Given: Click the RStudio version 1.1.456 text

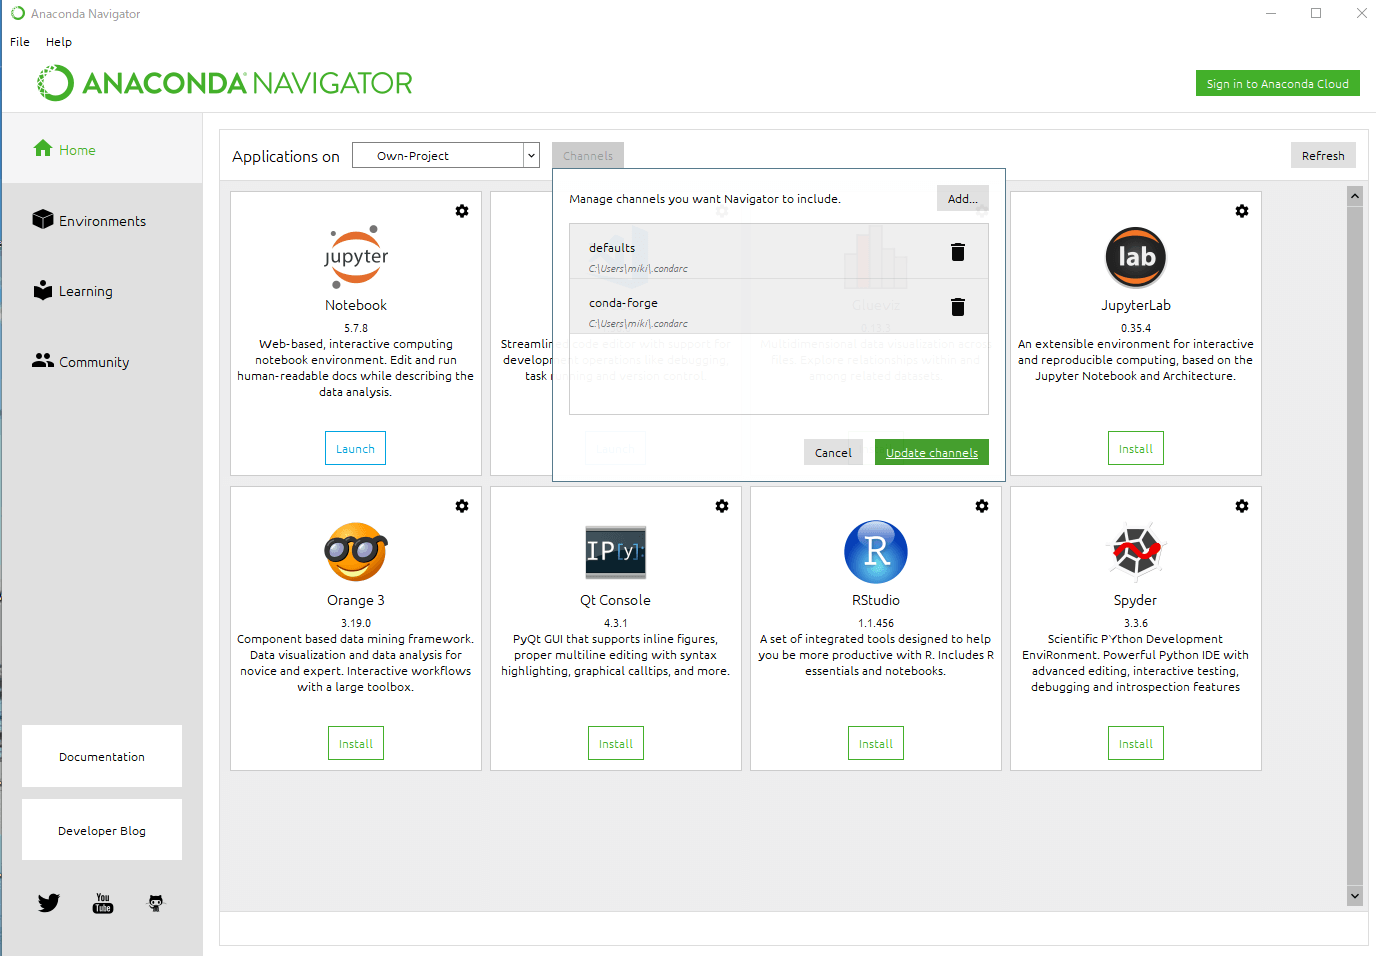Looking at the screenshot, I should 876,623.
